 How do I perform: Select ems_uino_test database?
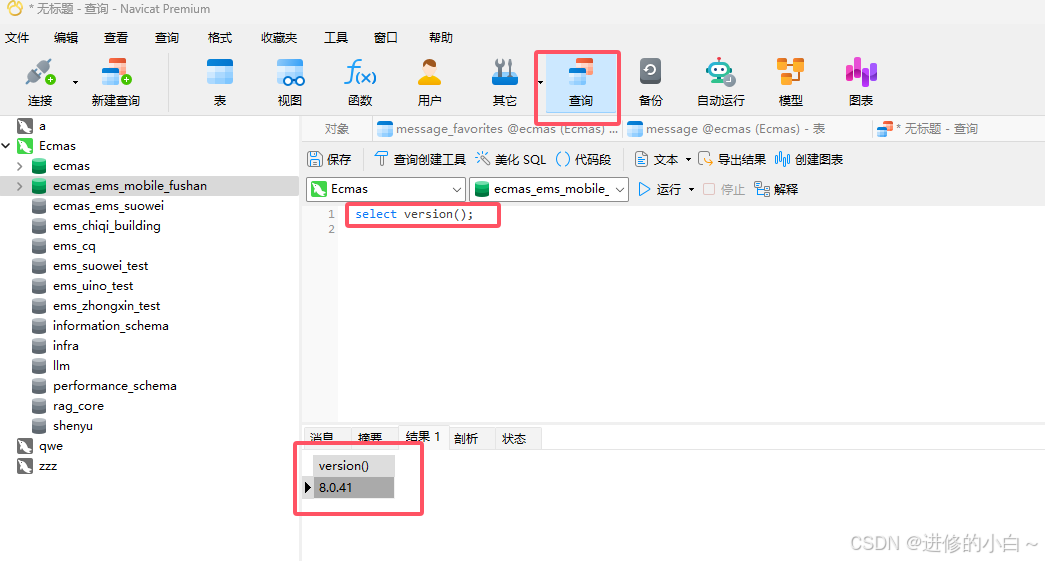[93, 286]
